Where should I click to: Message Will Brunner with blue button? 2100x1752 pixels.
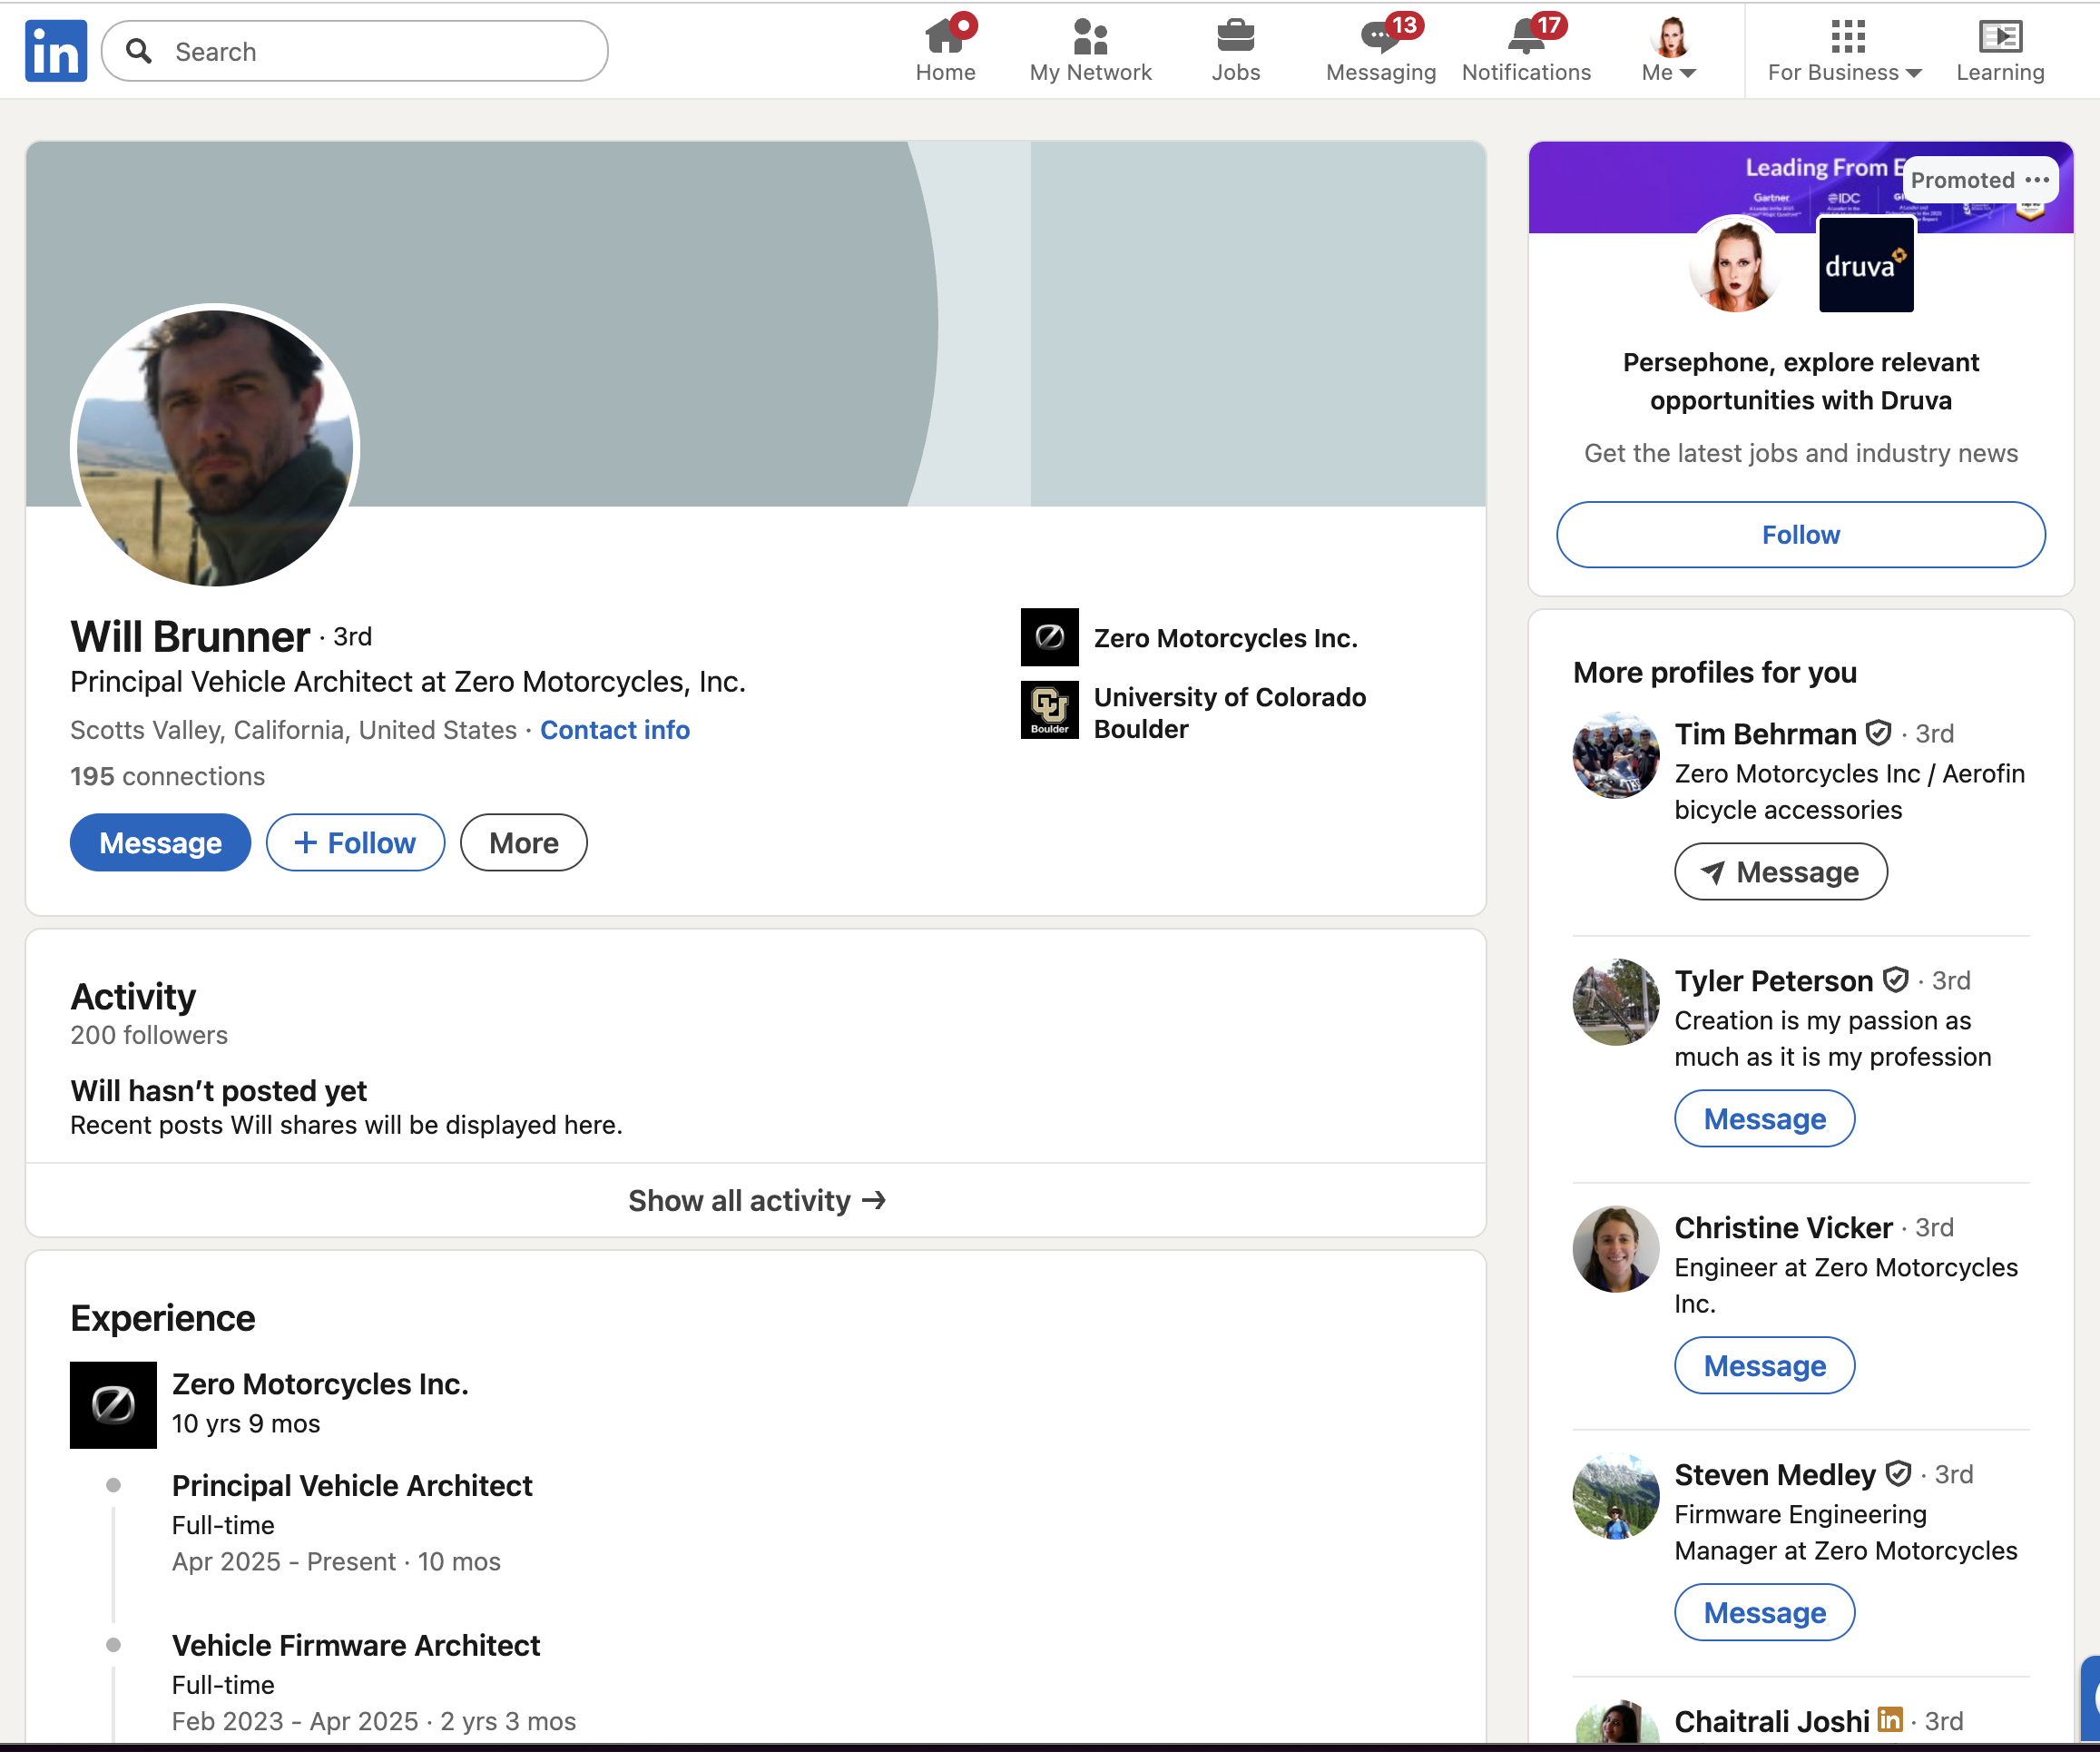[x=160, y=843]
